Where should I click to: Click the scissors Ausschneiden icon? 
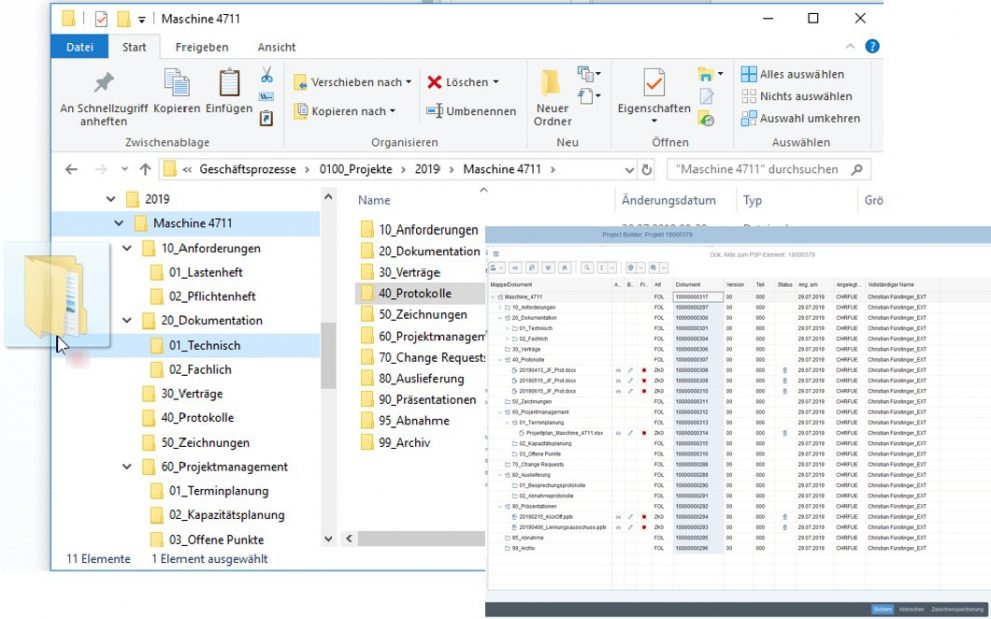267,75
